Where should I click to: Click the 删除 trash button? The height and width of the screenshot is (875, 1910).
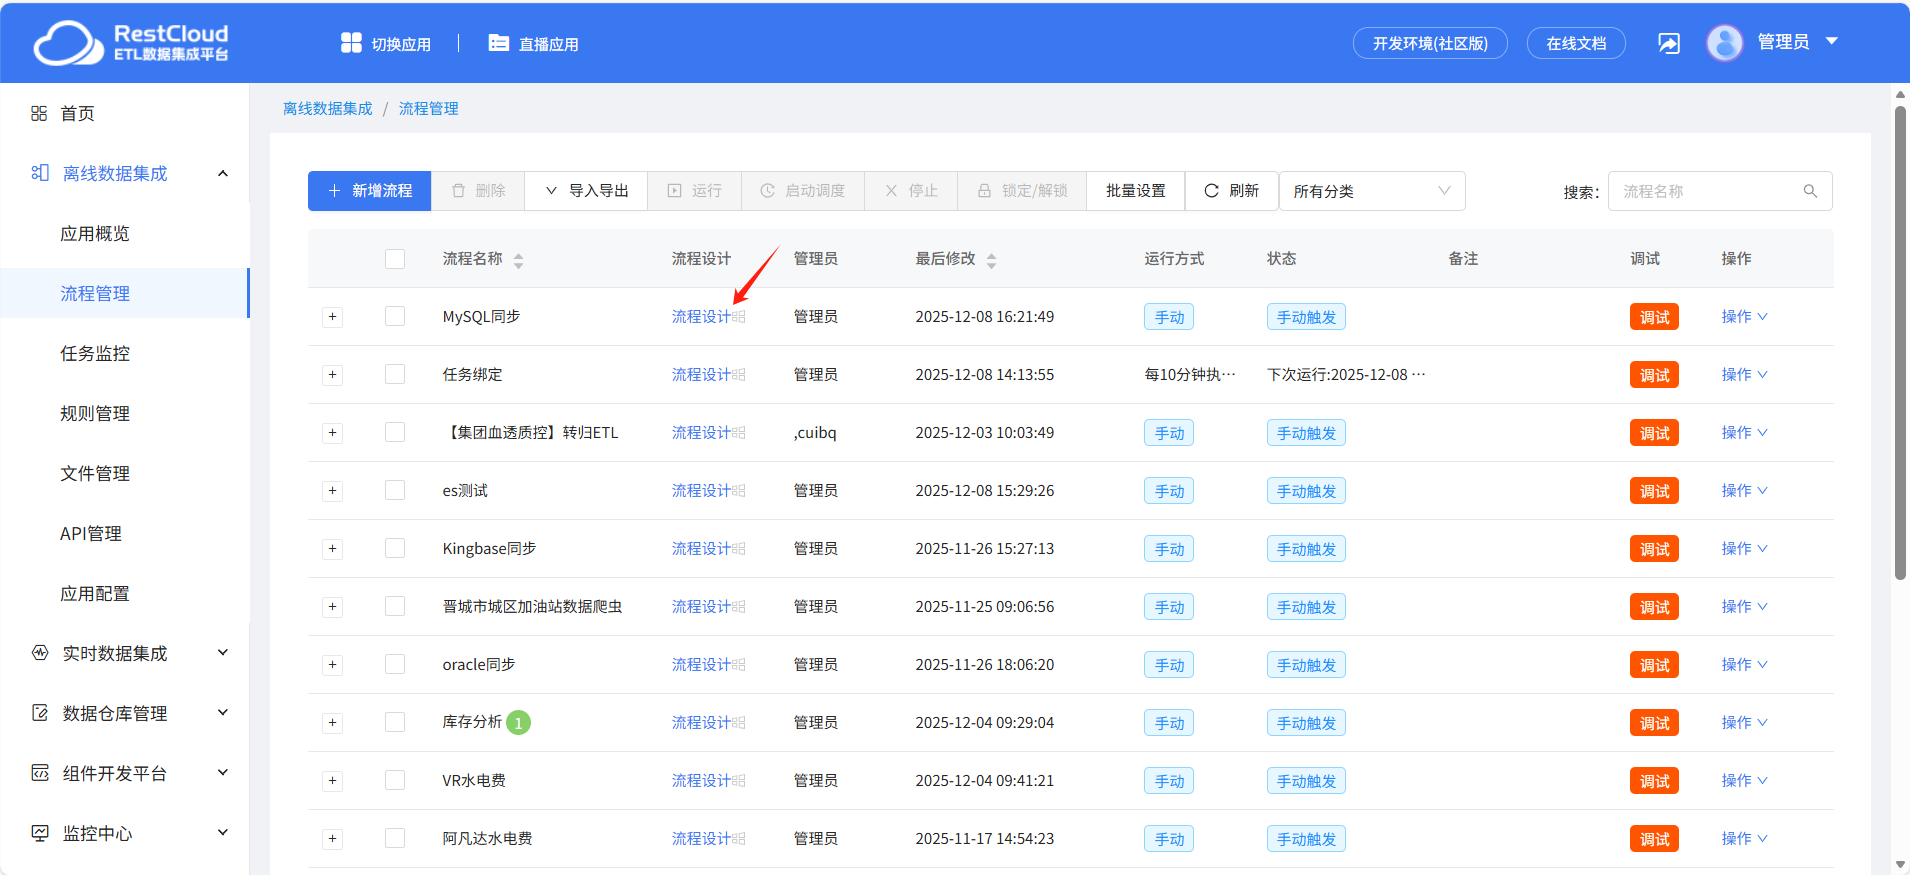point(478,191)
